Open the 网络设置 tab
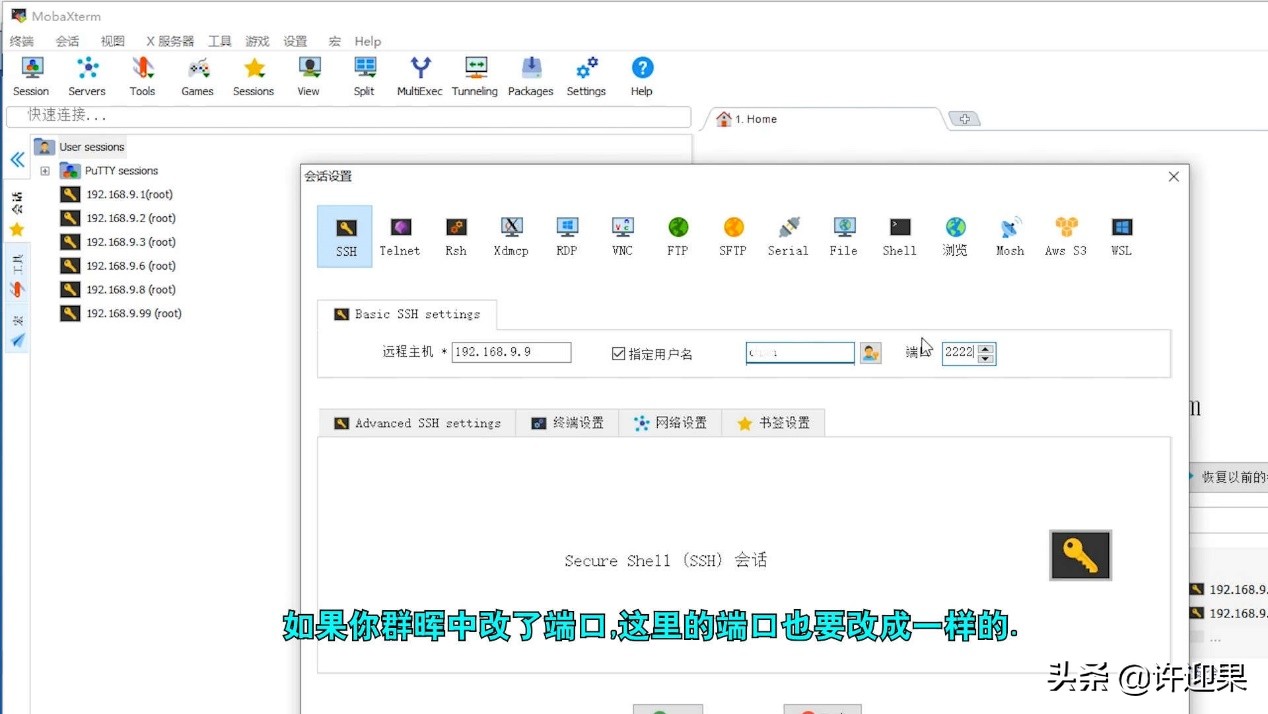This screenshot has height=714, width=1268. click(x=670, y=422)
